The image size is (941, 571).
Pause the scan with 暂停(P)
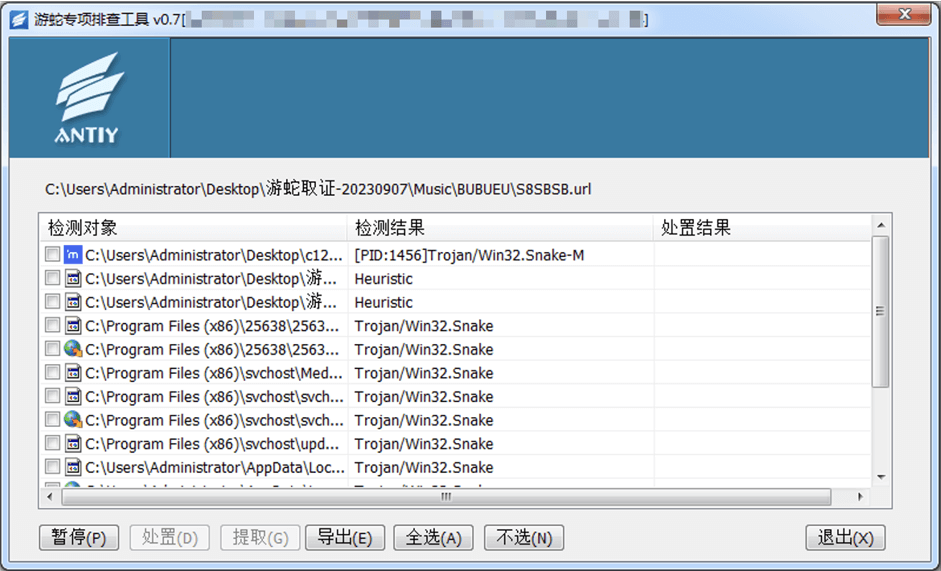[79, 537]
